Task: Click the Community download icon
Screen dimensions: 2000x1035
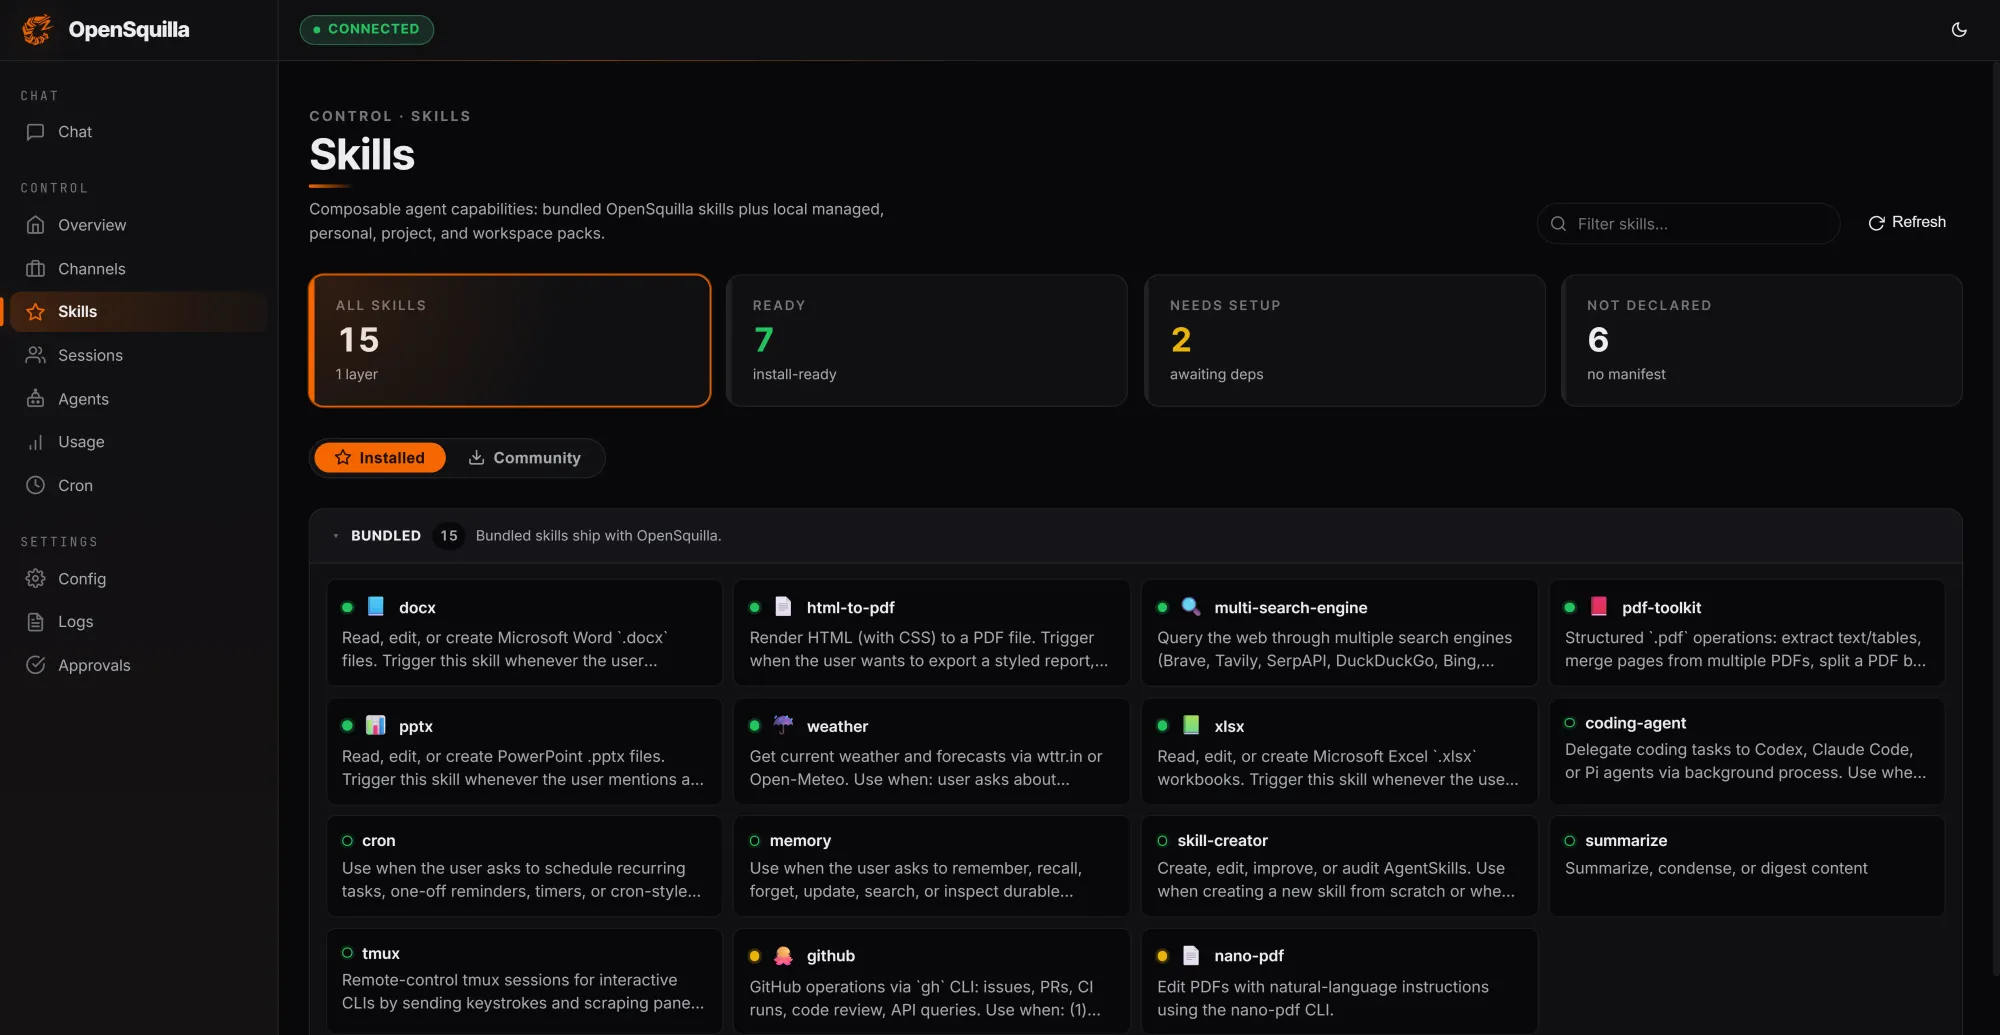Action: pyautogui.click(x=477, y=458)
